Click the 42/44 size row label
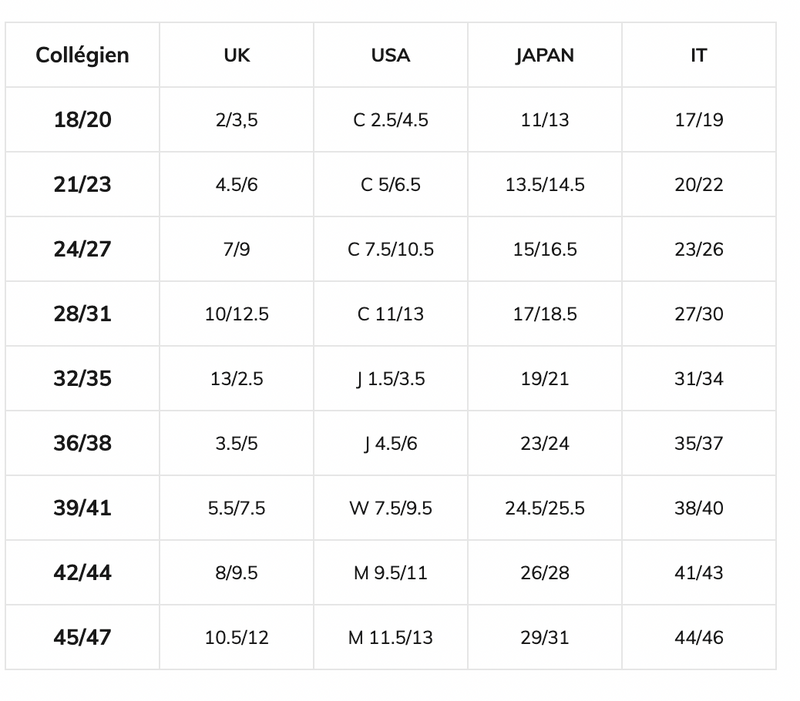This screenshot has width=800, height=701. [x=82, y=573]
